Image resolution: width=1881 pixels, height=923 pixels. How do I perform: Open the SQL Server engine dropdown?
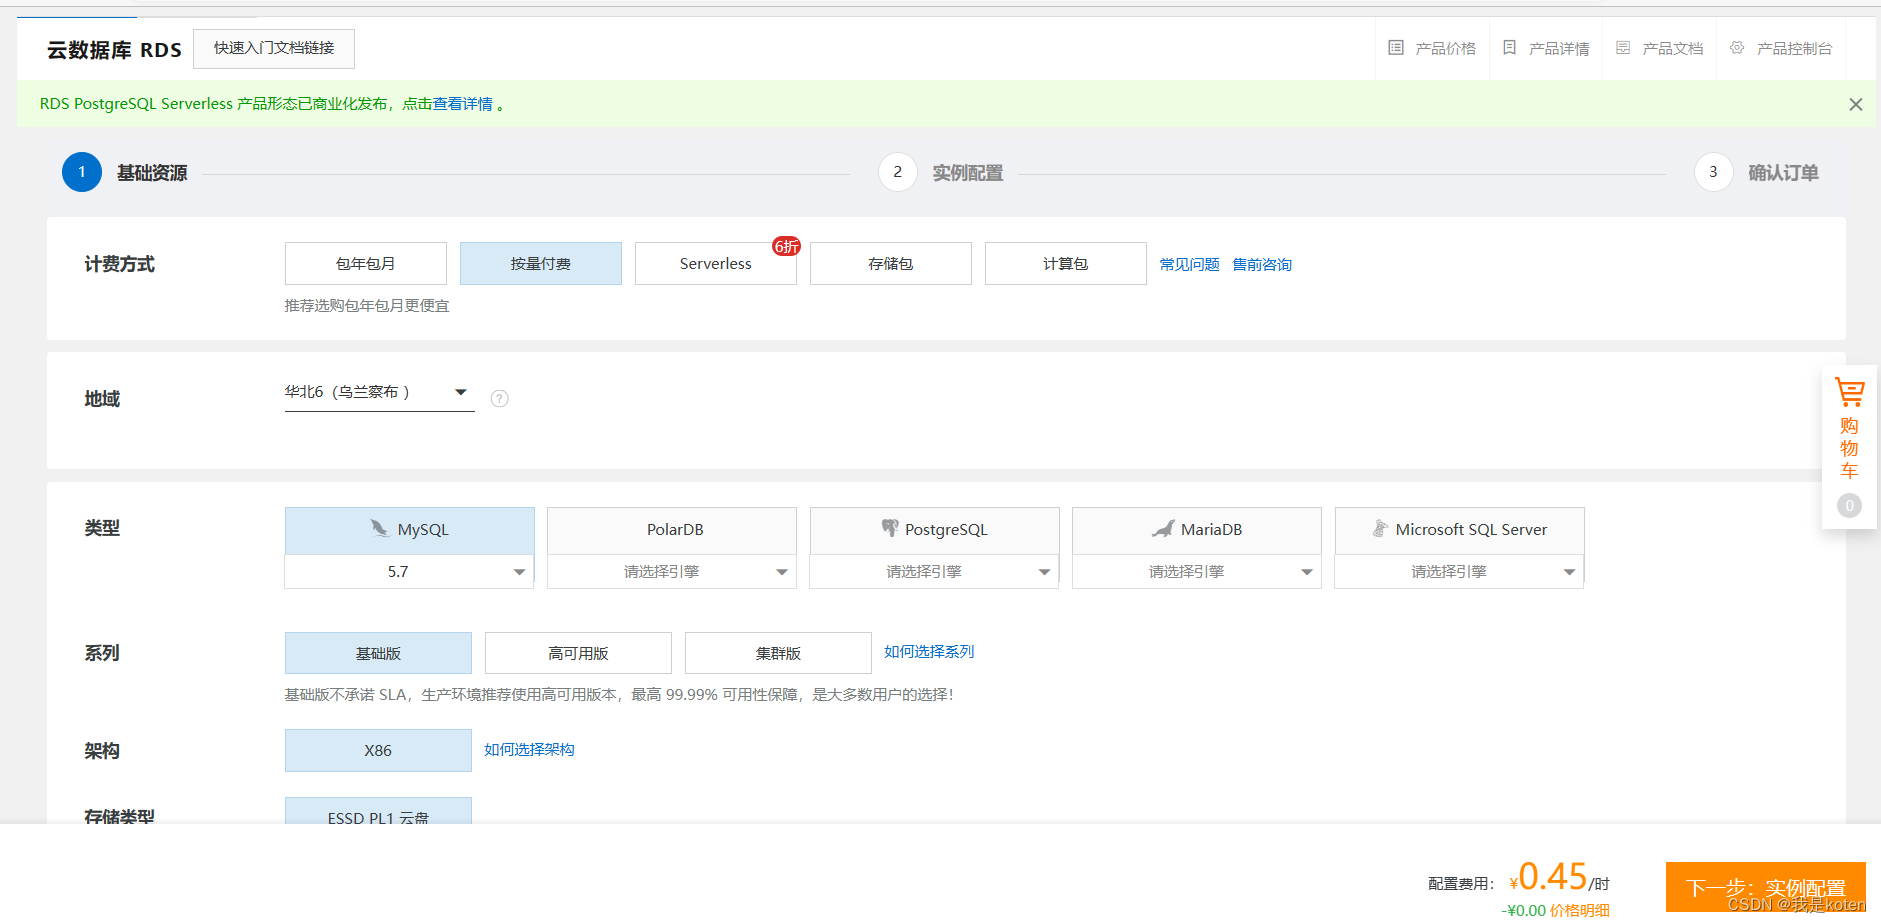1459,572
